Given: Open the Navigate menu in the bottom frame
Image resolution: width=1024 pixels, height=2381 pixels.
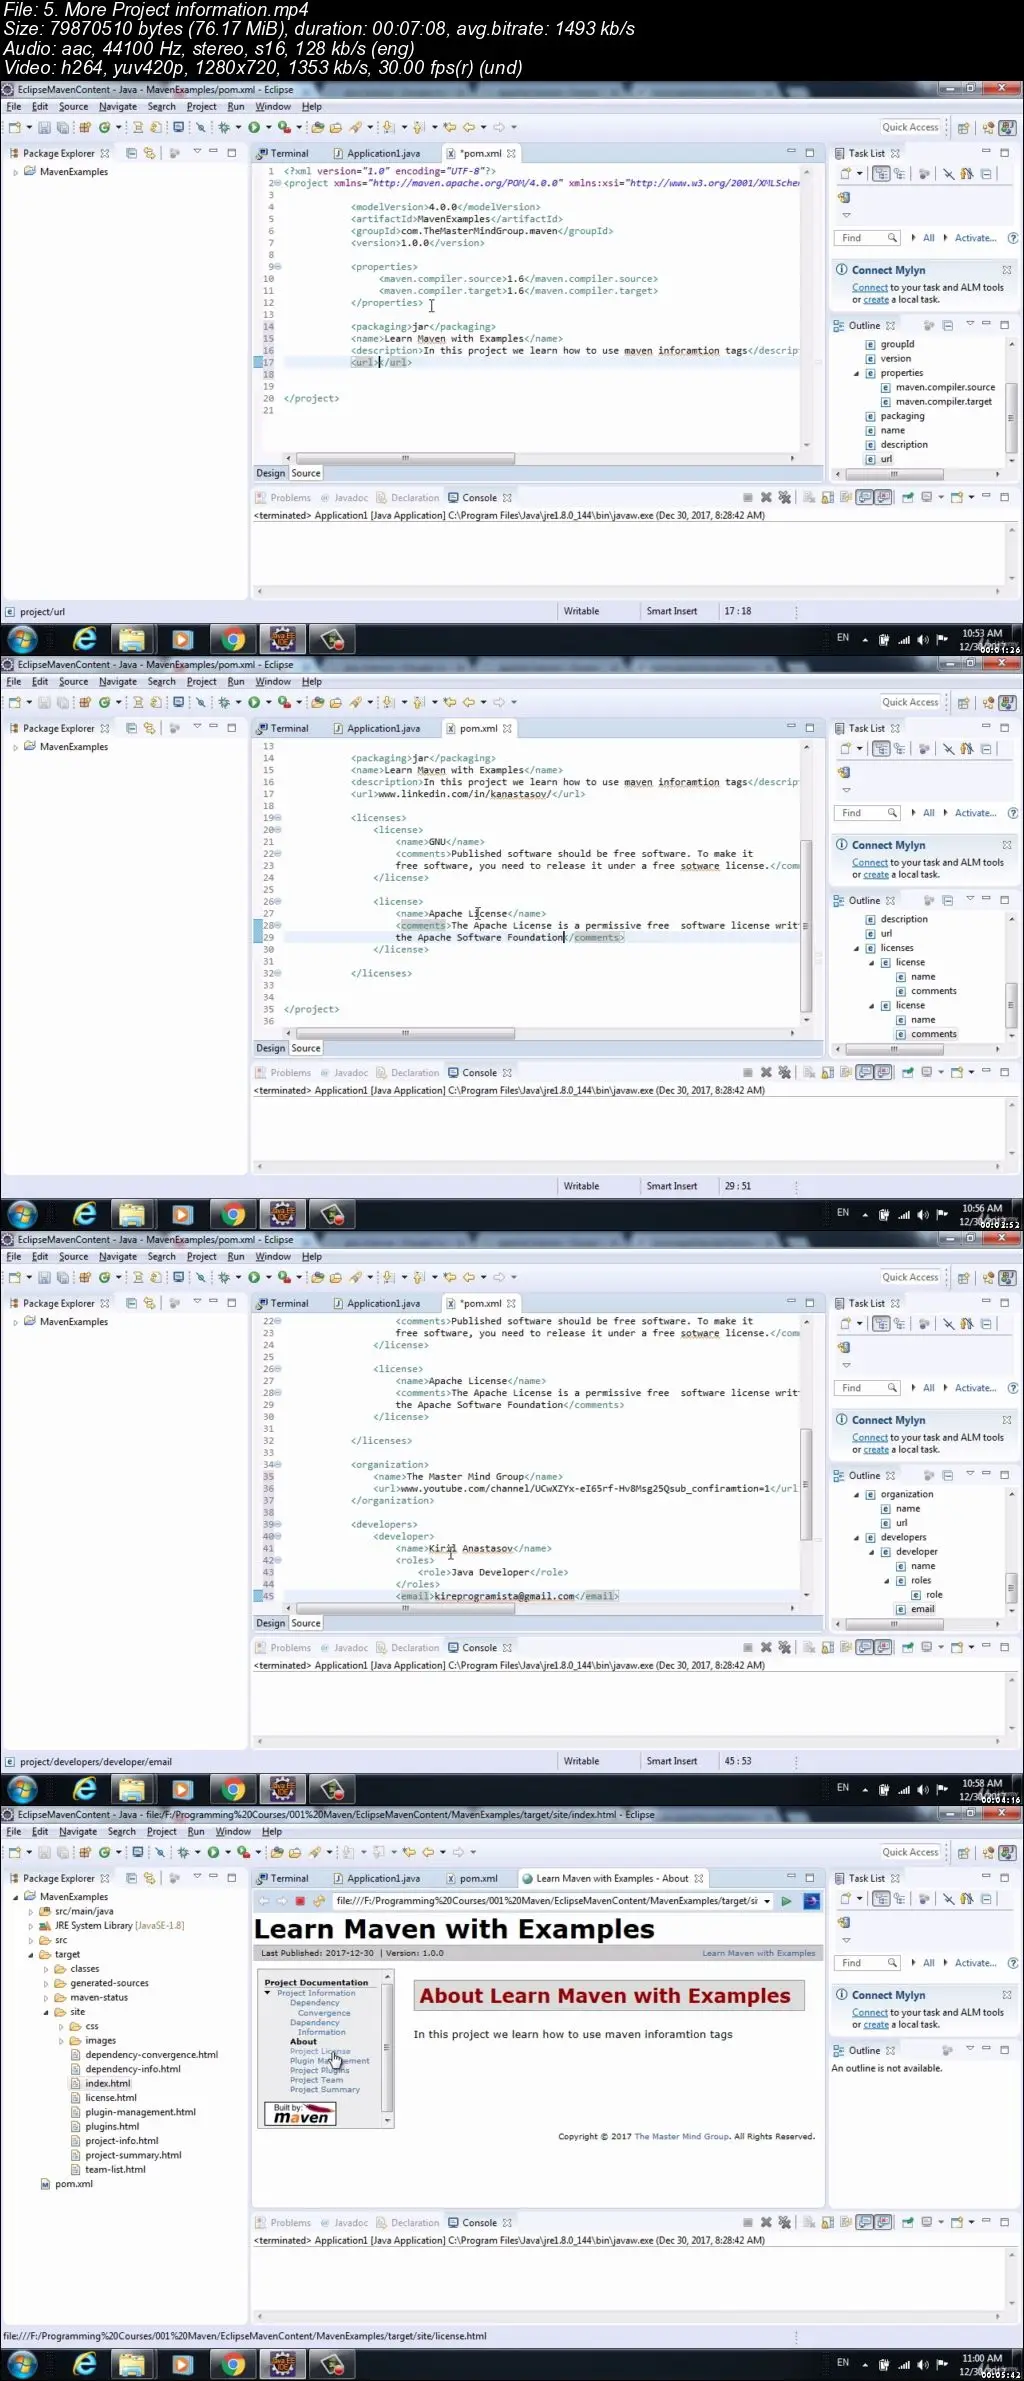Looking at the screenshot, I should point(77,1832).
